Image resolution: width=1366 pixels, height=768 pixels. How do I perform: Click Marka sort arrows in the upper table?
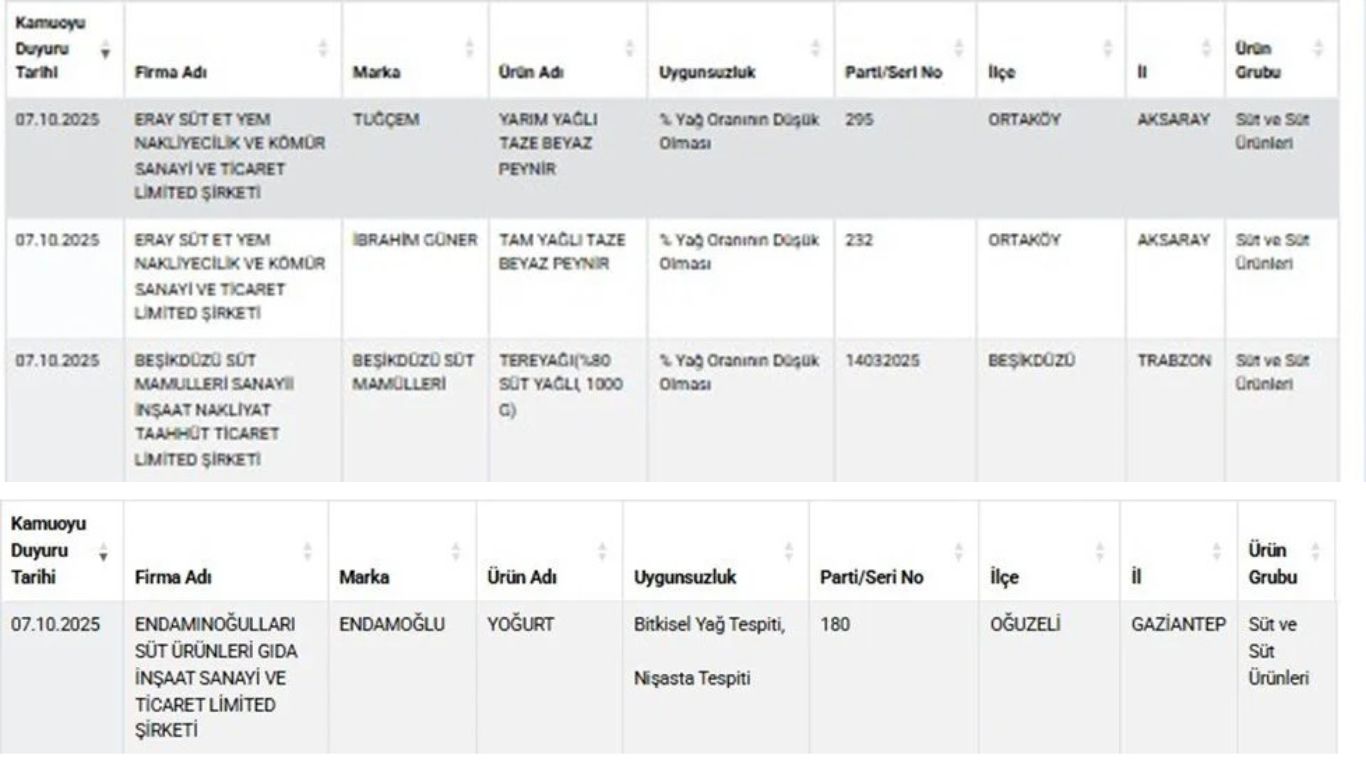pos(471,46)
